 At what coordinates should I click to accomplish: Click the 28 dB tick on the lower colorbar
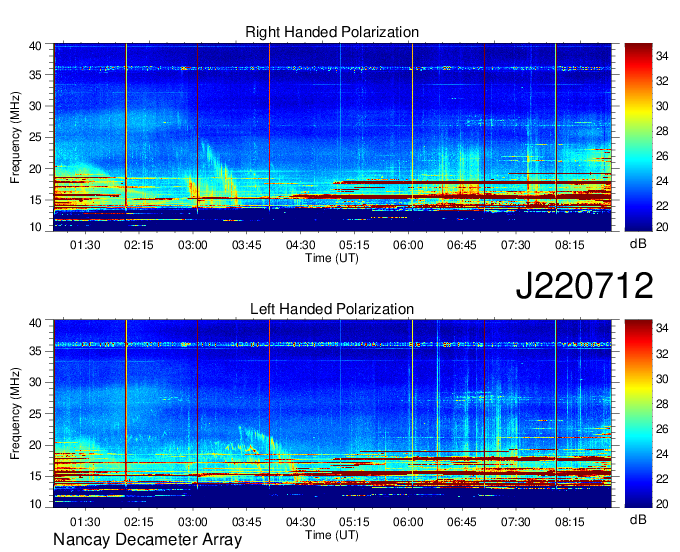click(x=661, y=404)
